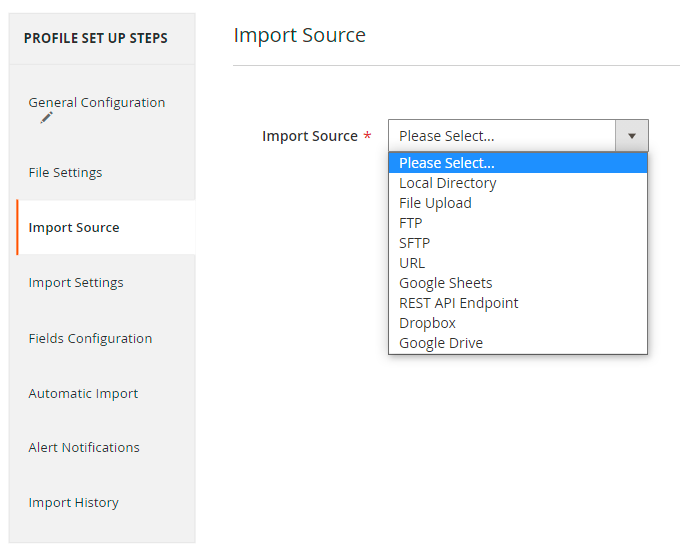Viewport: 680px width, 548px height.
Task: Choose Local Directory from the list
Action: coord(447,183)
